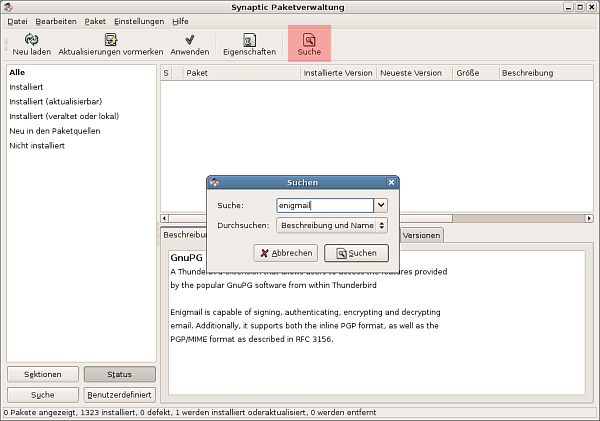Click the Status button
Screen dimensions: 600x421
pos(119,374)
